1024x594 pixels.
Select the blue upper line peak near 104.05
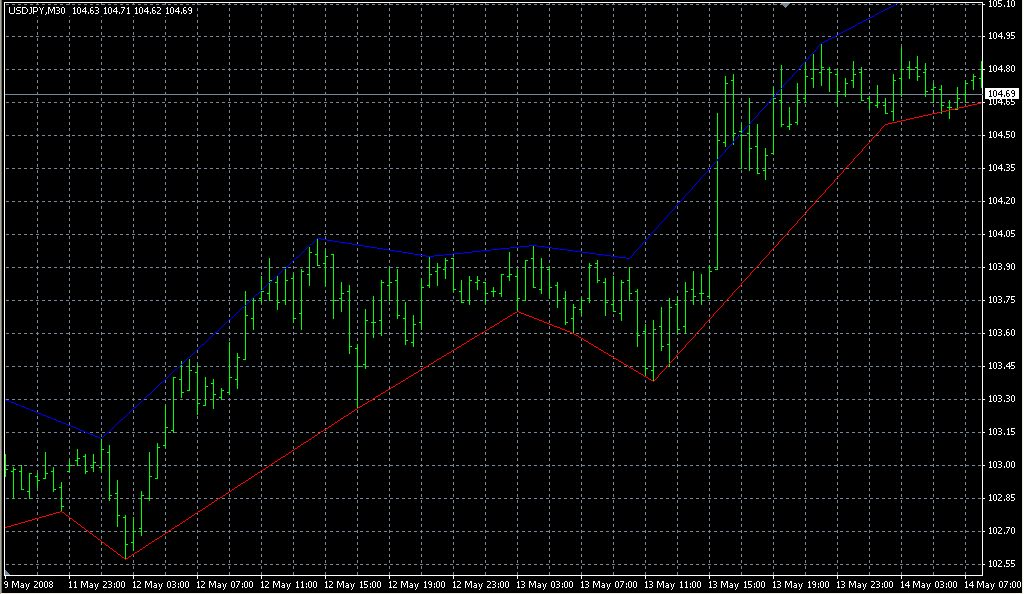pyautogui.click(x=319, y=238)
